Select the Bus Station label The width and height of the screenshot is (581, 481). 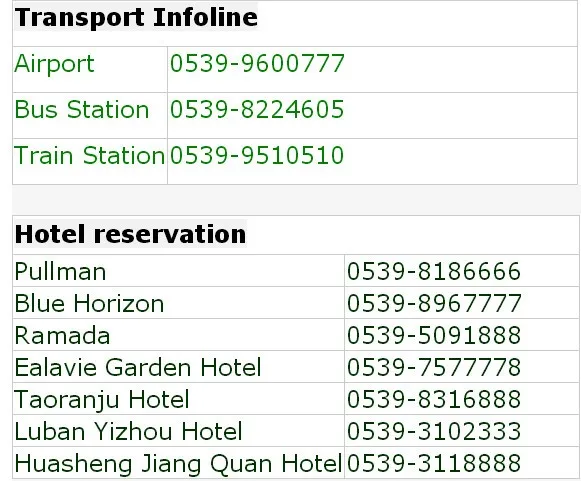tap(82, 109)
